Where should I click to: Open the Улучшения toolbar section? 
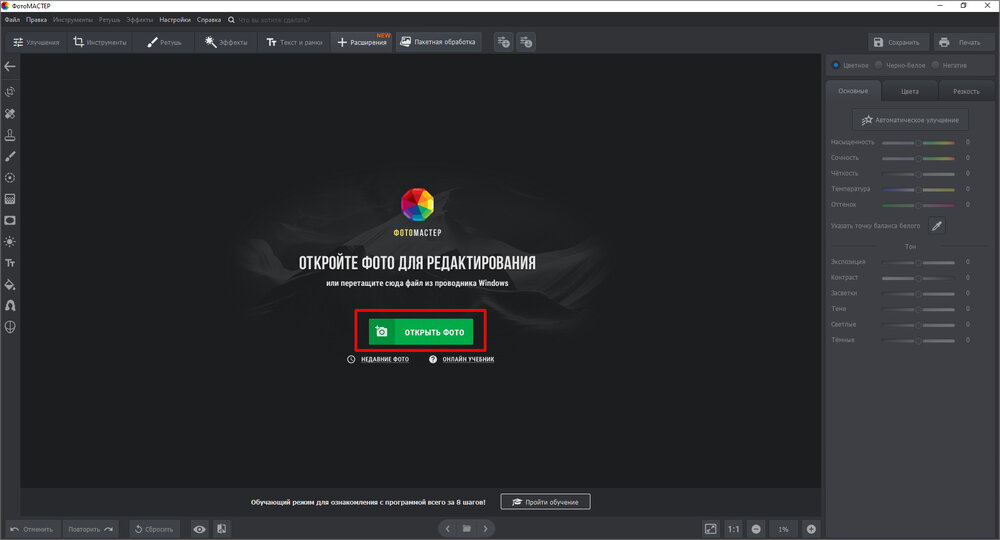[x=36, y=42]
